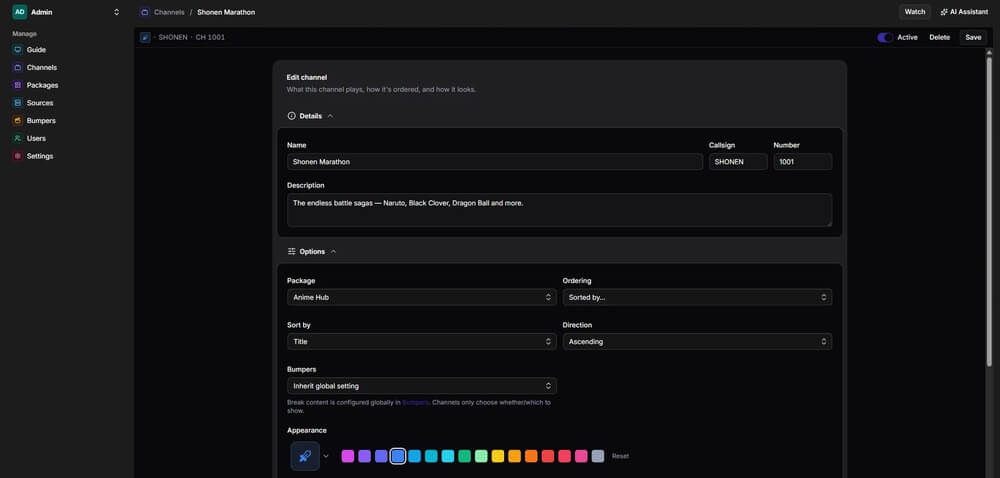Open the Sort by dropdown showing Title
1000x478 pixels.
[x=422, y=342]
